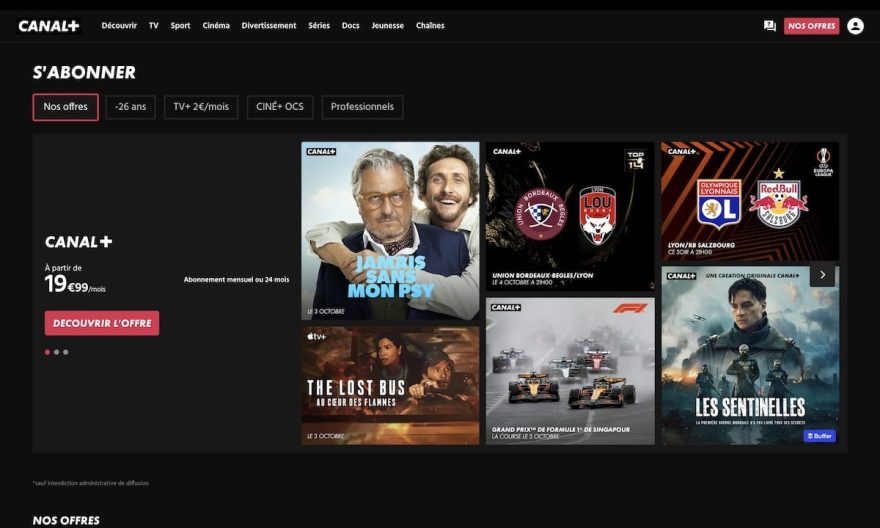Open the Séries menu item
The width and height of the screenshot is (880, 528).
coord(319,25)
